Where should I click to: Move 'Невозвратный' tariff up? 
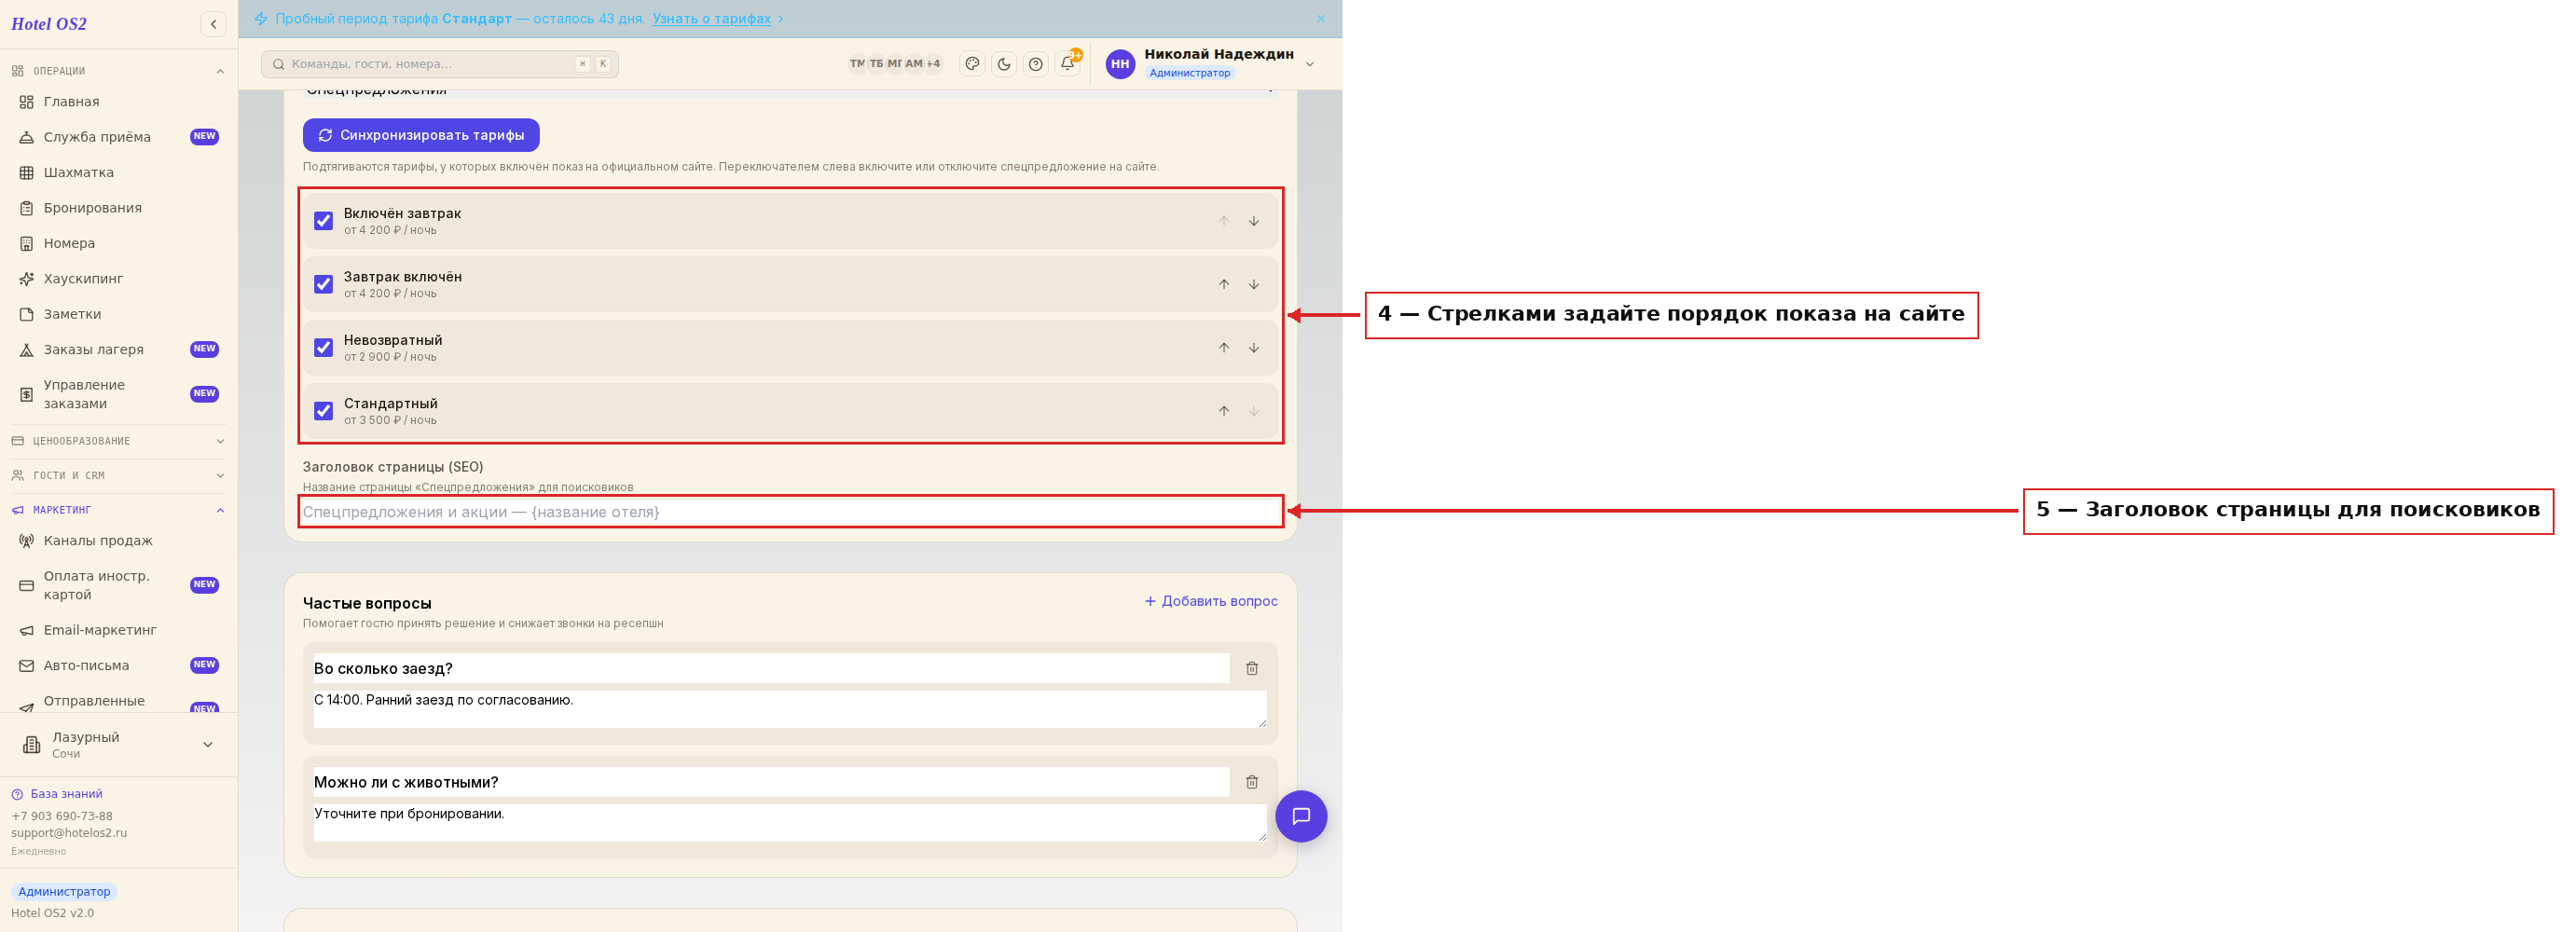click(x=1224, y=348)
